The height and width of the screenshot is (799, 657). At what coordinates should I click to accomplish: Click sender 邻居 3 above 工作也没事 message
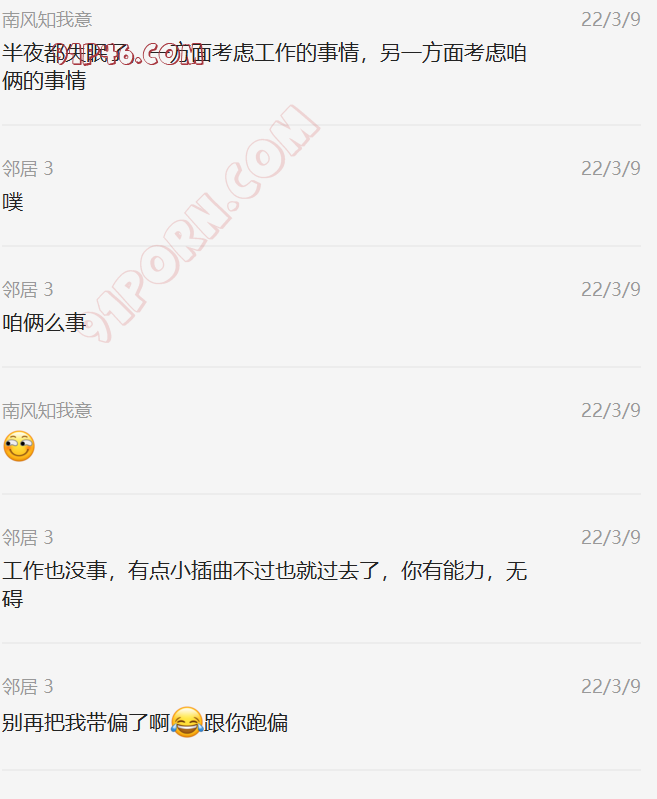28,537
